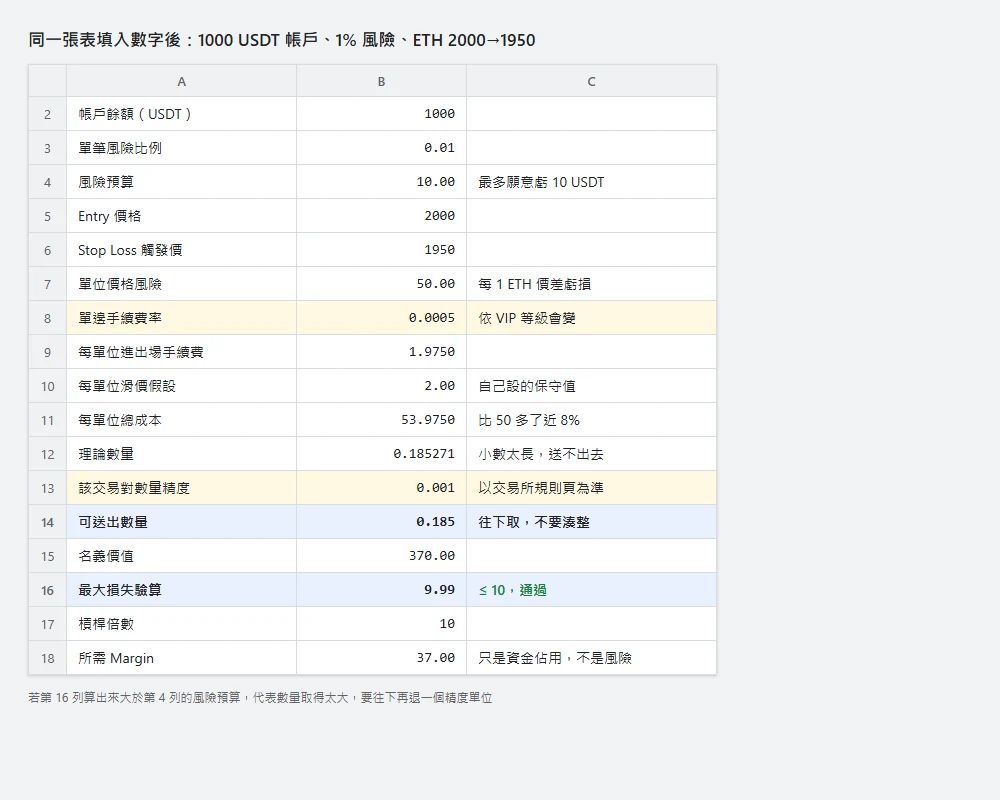Click note '每 1 ETH 價差虧損'
Viewport: 1000px width, 800px height.
click(x=591, y=284)
